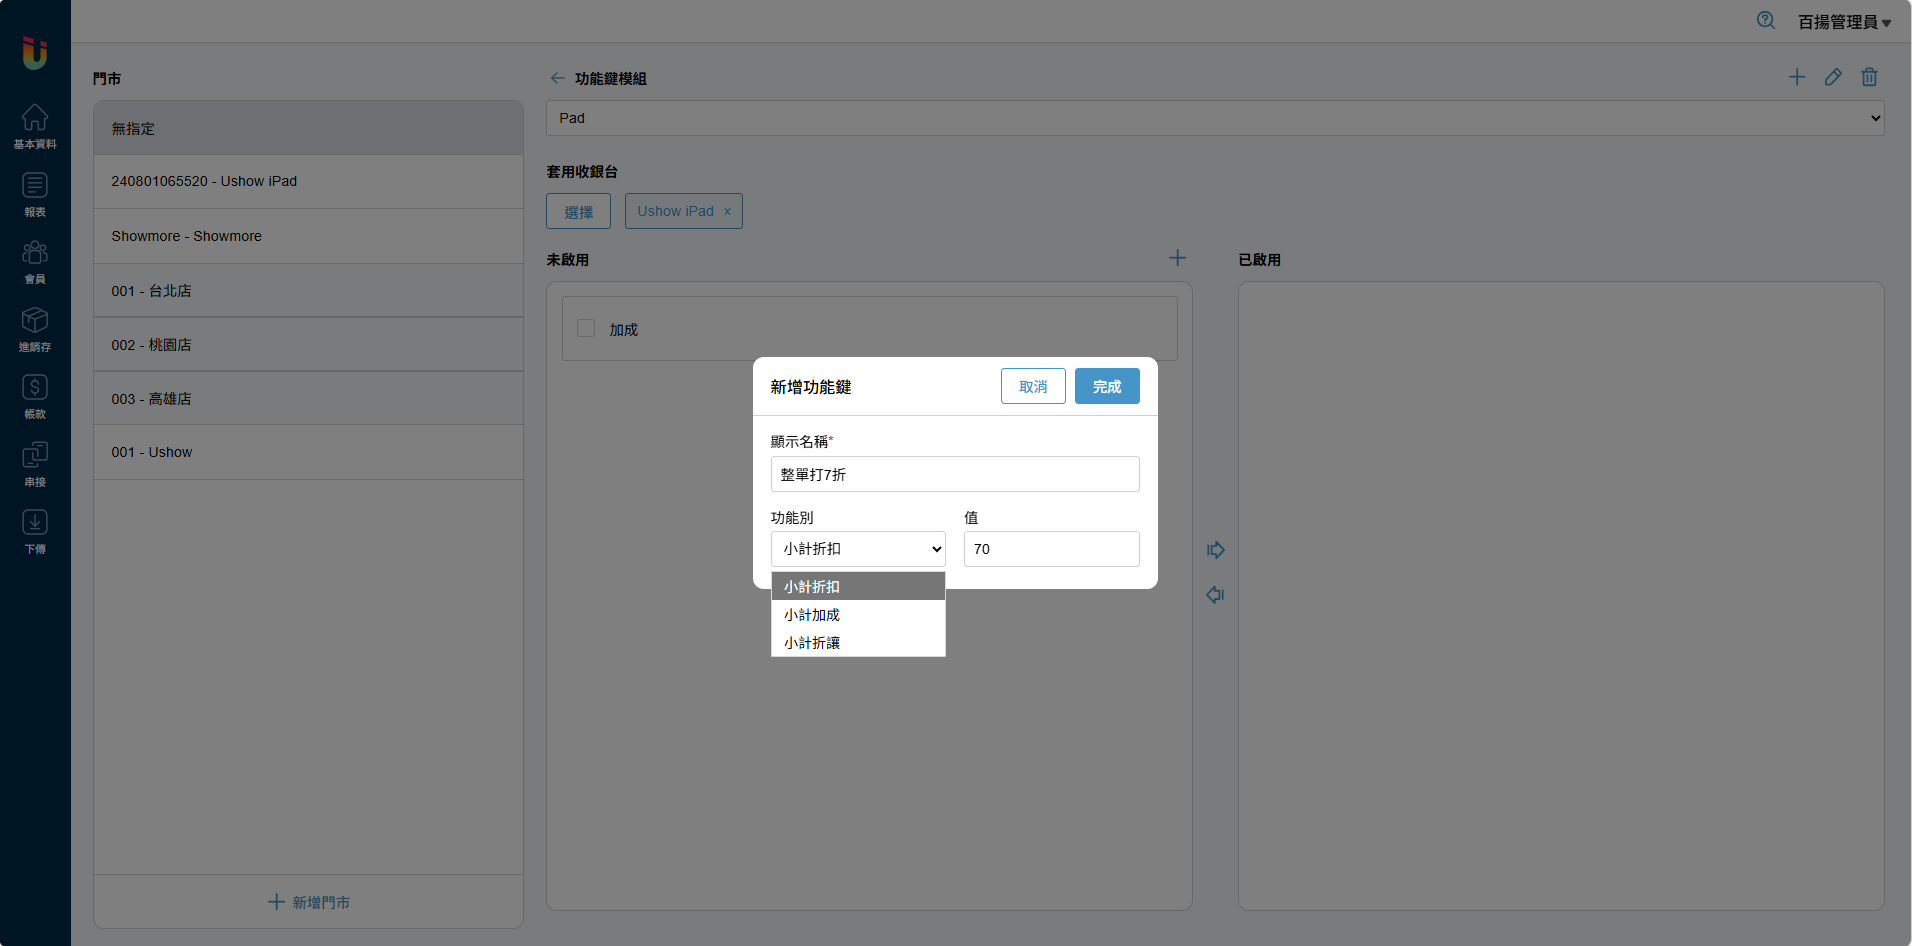Open the 會員 members sidebar icon
Viewport: 1912px width, 946px height.
click(35, 261)
